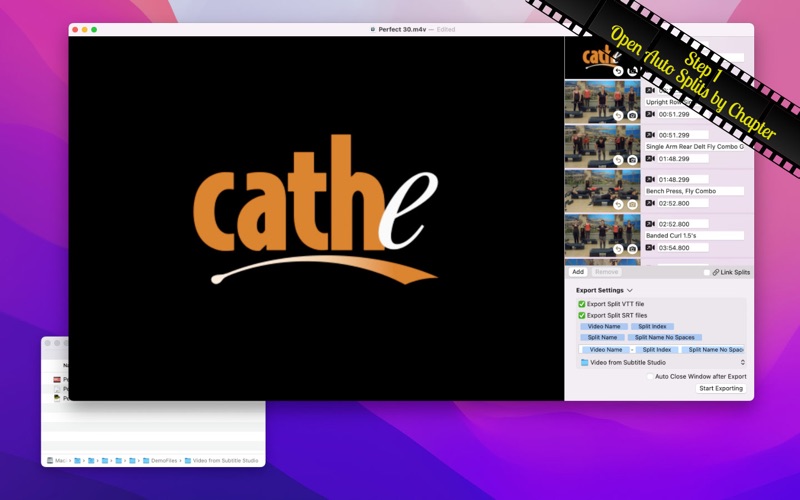
Task: Click Single Arm Rear Delt end time 01:48.299
Action: pyautogui.click(x=683, y=159)
